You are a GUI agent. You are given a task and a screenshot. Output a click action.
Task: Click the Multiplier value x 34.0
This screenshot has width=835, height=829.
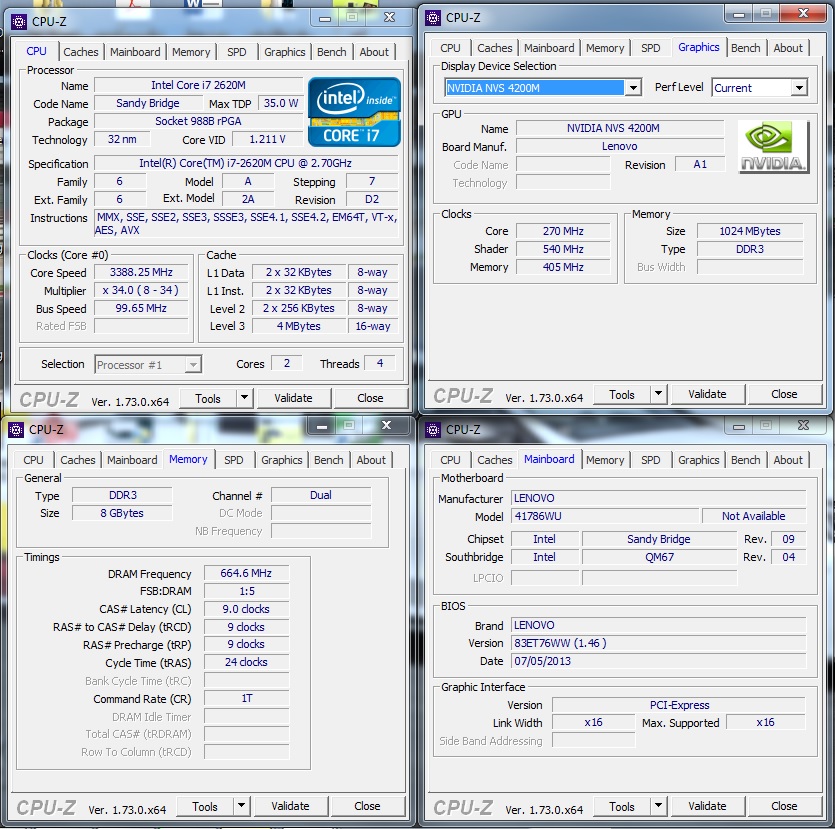point(141,290)
